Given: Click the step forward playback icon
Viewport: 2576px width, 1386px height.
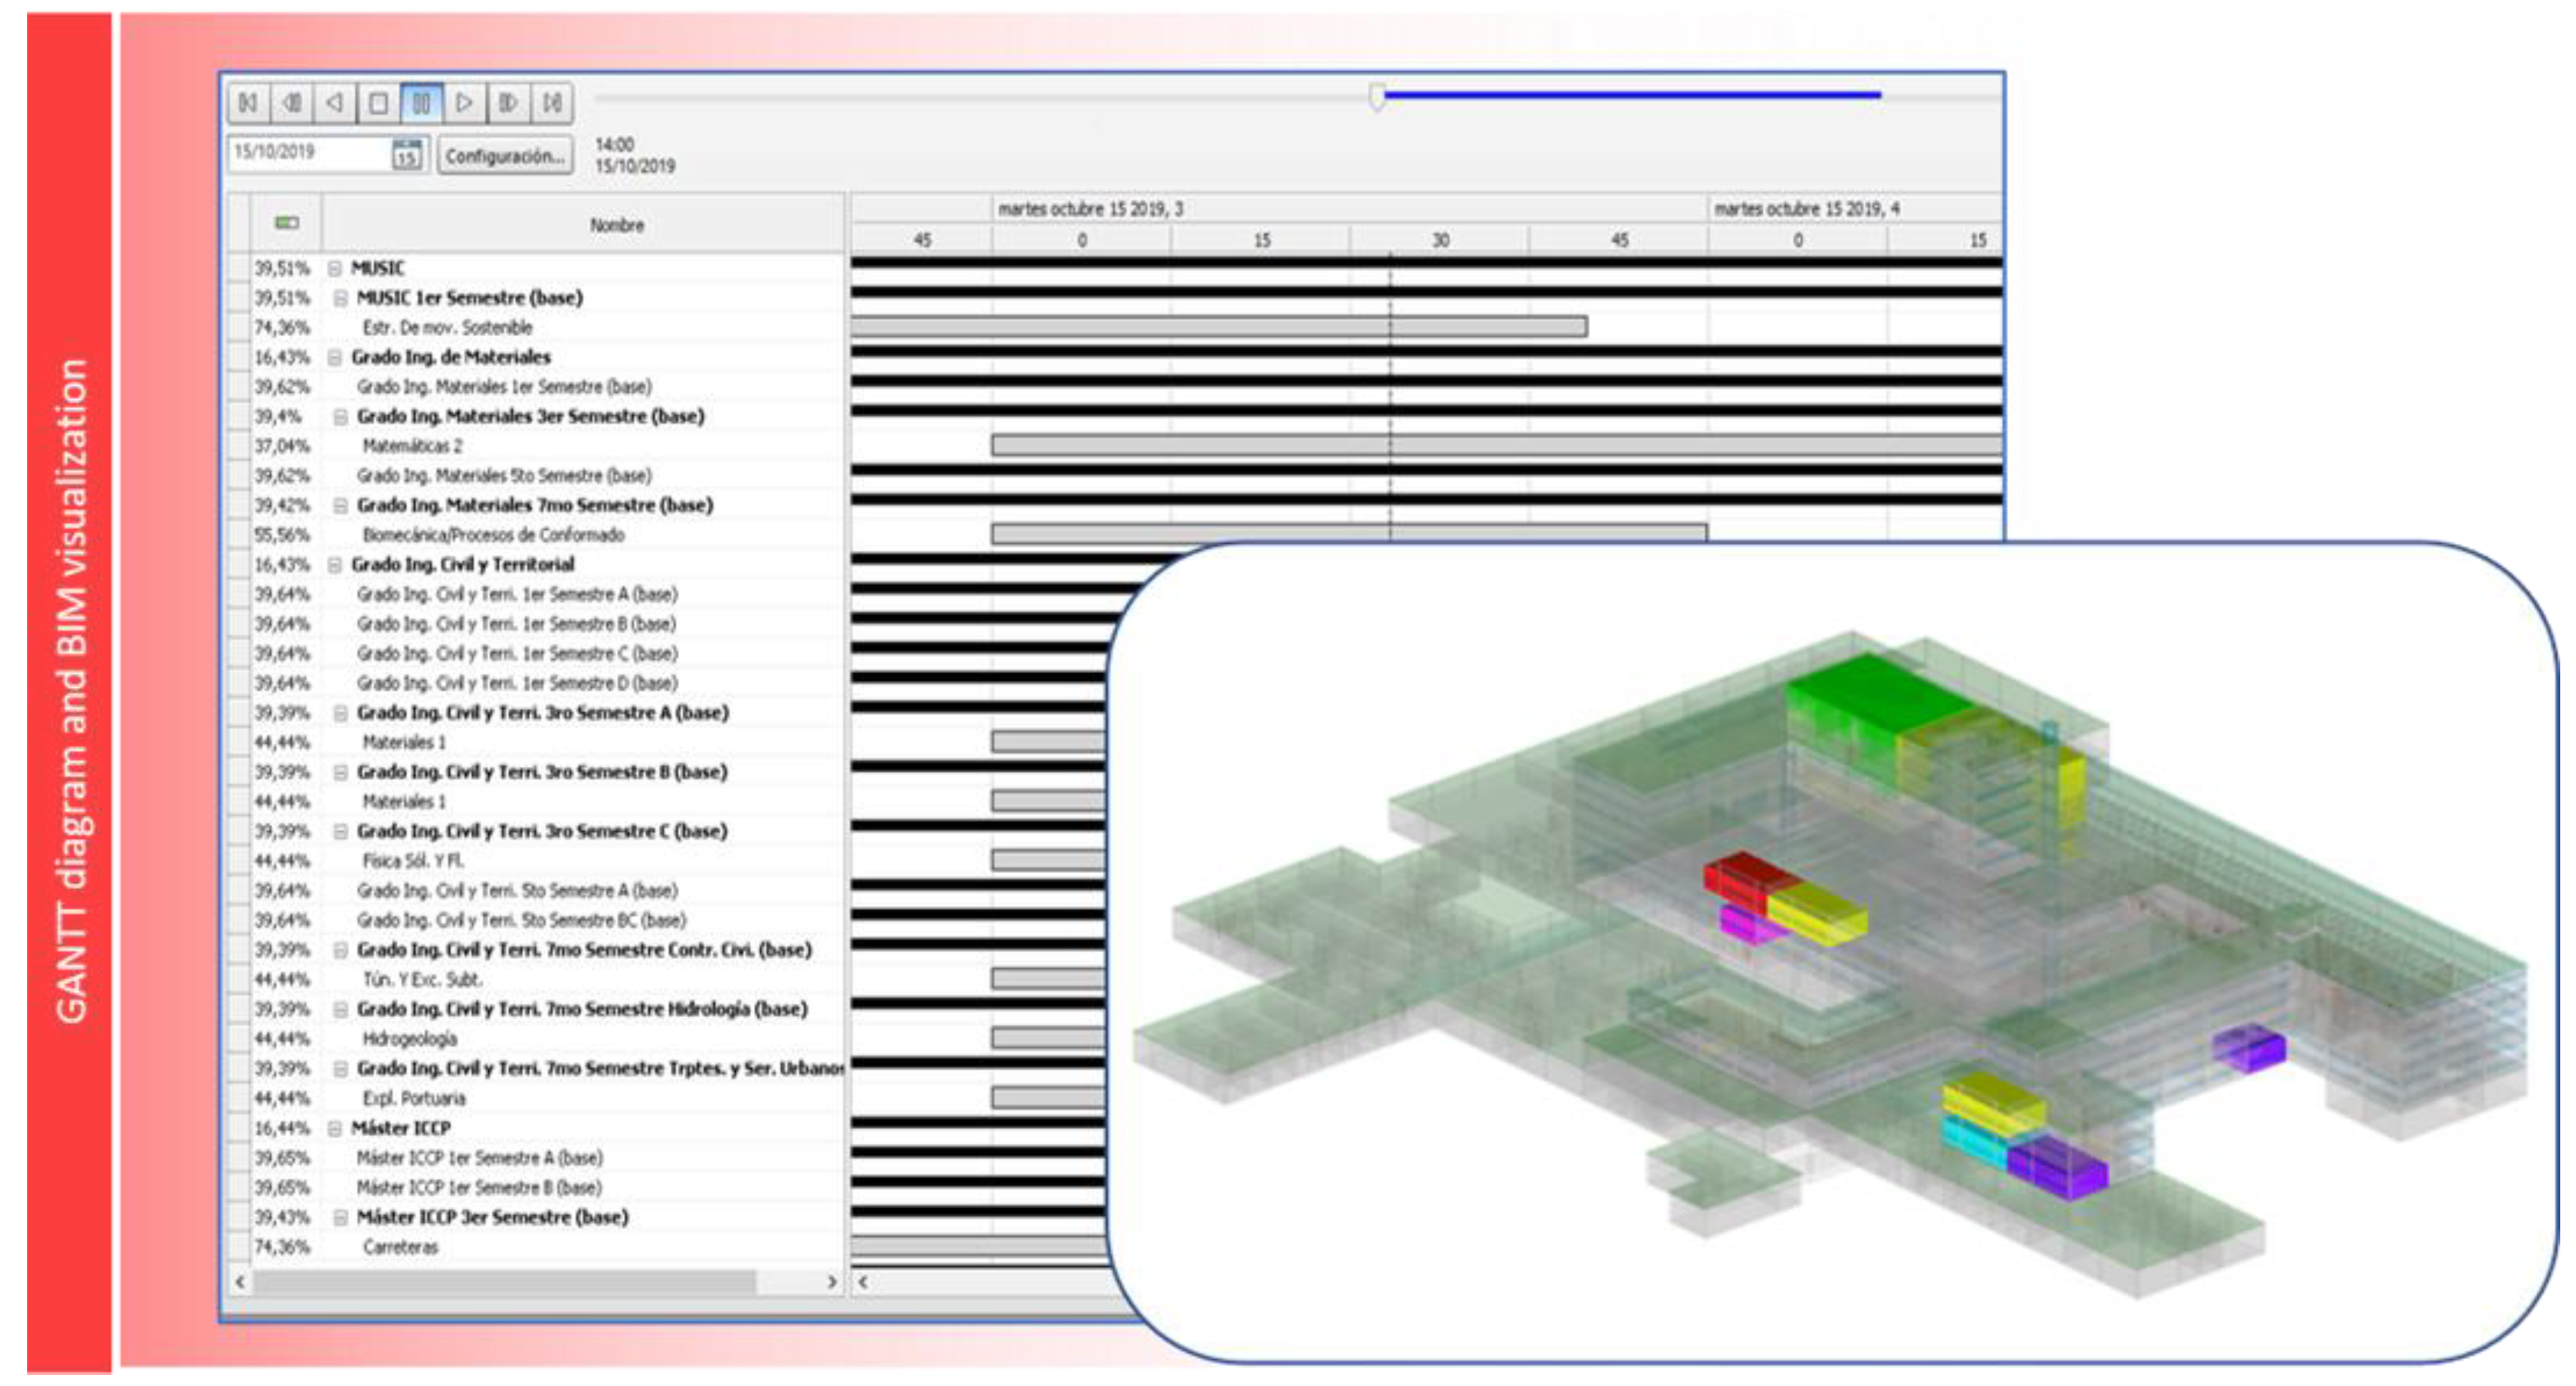Looking at the screenshot, I should point(508,103).
